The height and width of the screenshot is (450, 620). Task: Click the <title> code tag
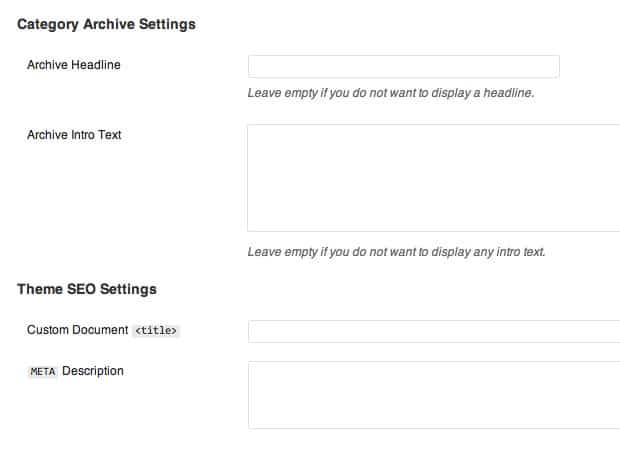pyautogui.click(x=156, y=331)
